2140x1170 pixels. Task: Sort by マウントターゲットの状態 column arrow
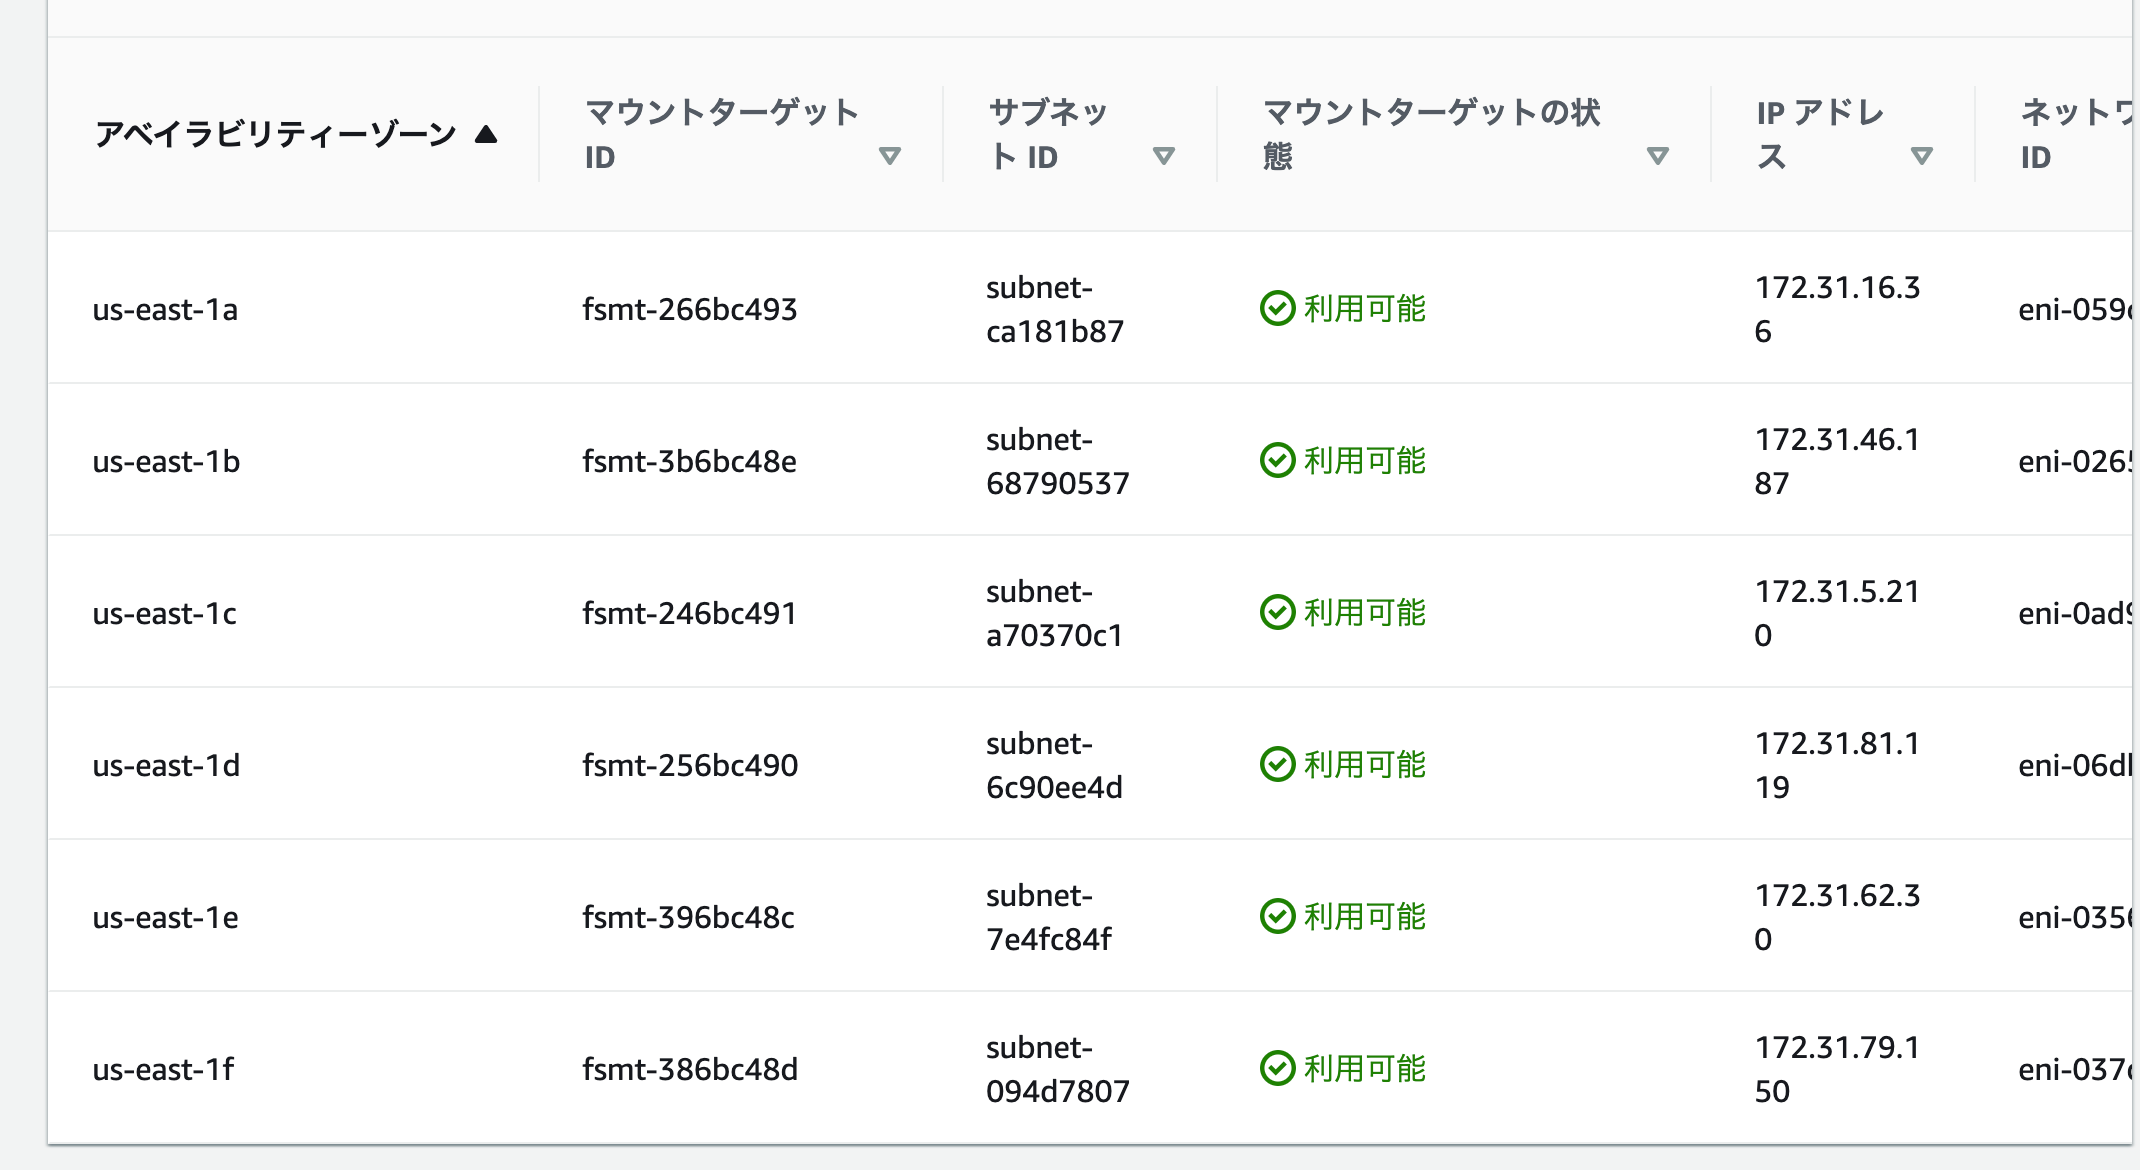pos(1657,156)
